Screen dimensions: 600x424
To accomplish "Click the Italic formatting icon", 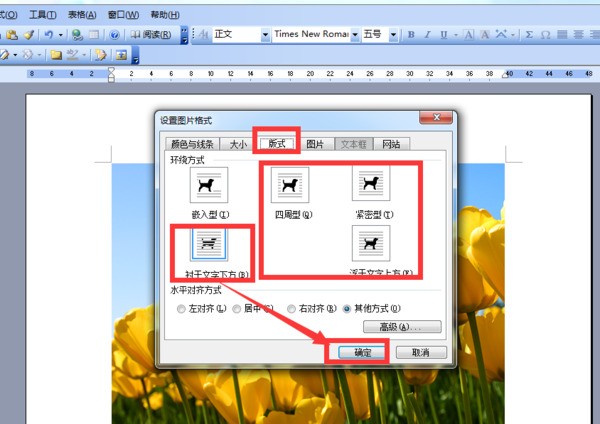I will click(427, 34).
